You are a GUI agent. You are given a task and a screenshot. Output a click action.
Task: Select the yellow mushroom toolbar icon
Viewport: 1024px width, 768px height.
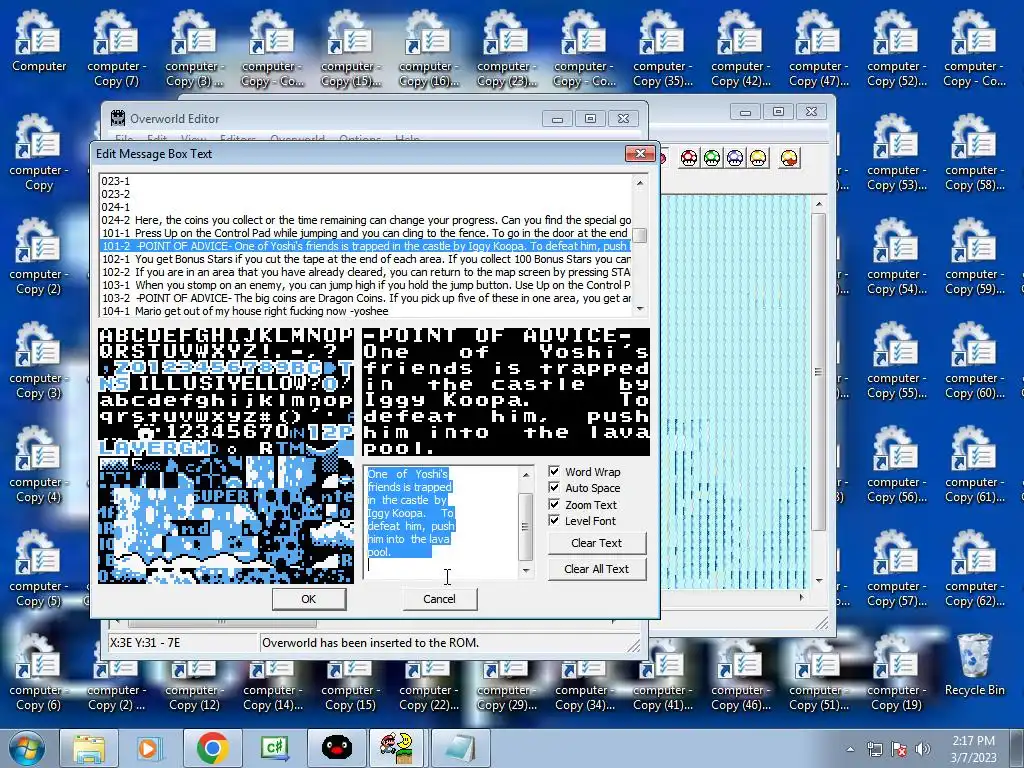pyautogui.click(x=758, y=158)
